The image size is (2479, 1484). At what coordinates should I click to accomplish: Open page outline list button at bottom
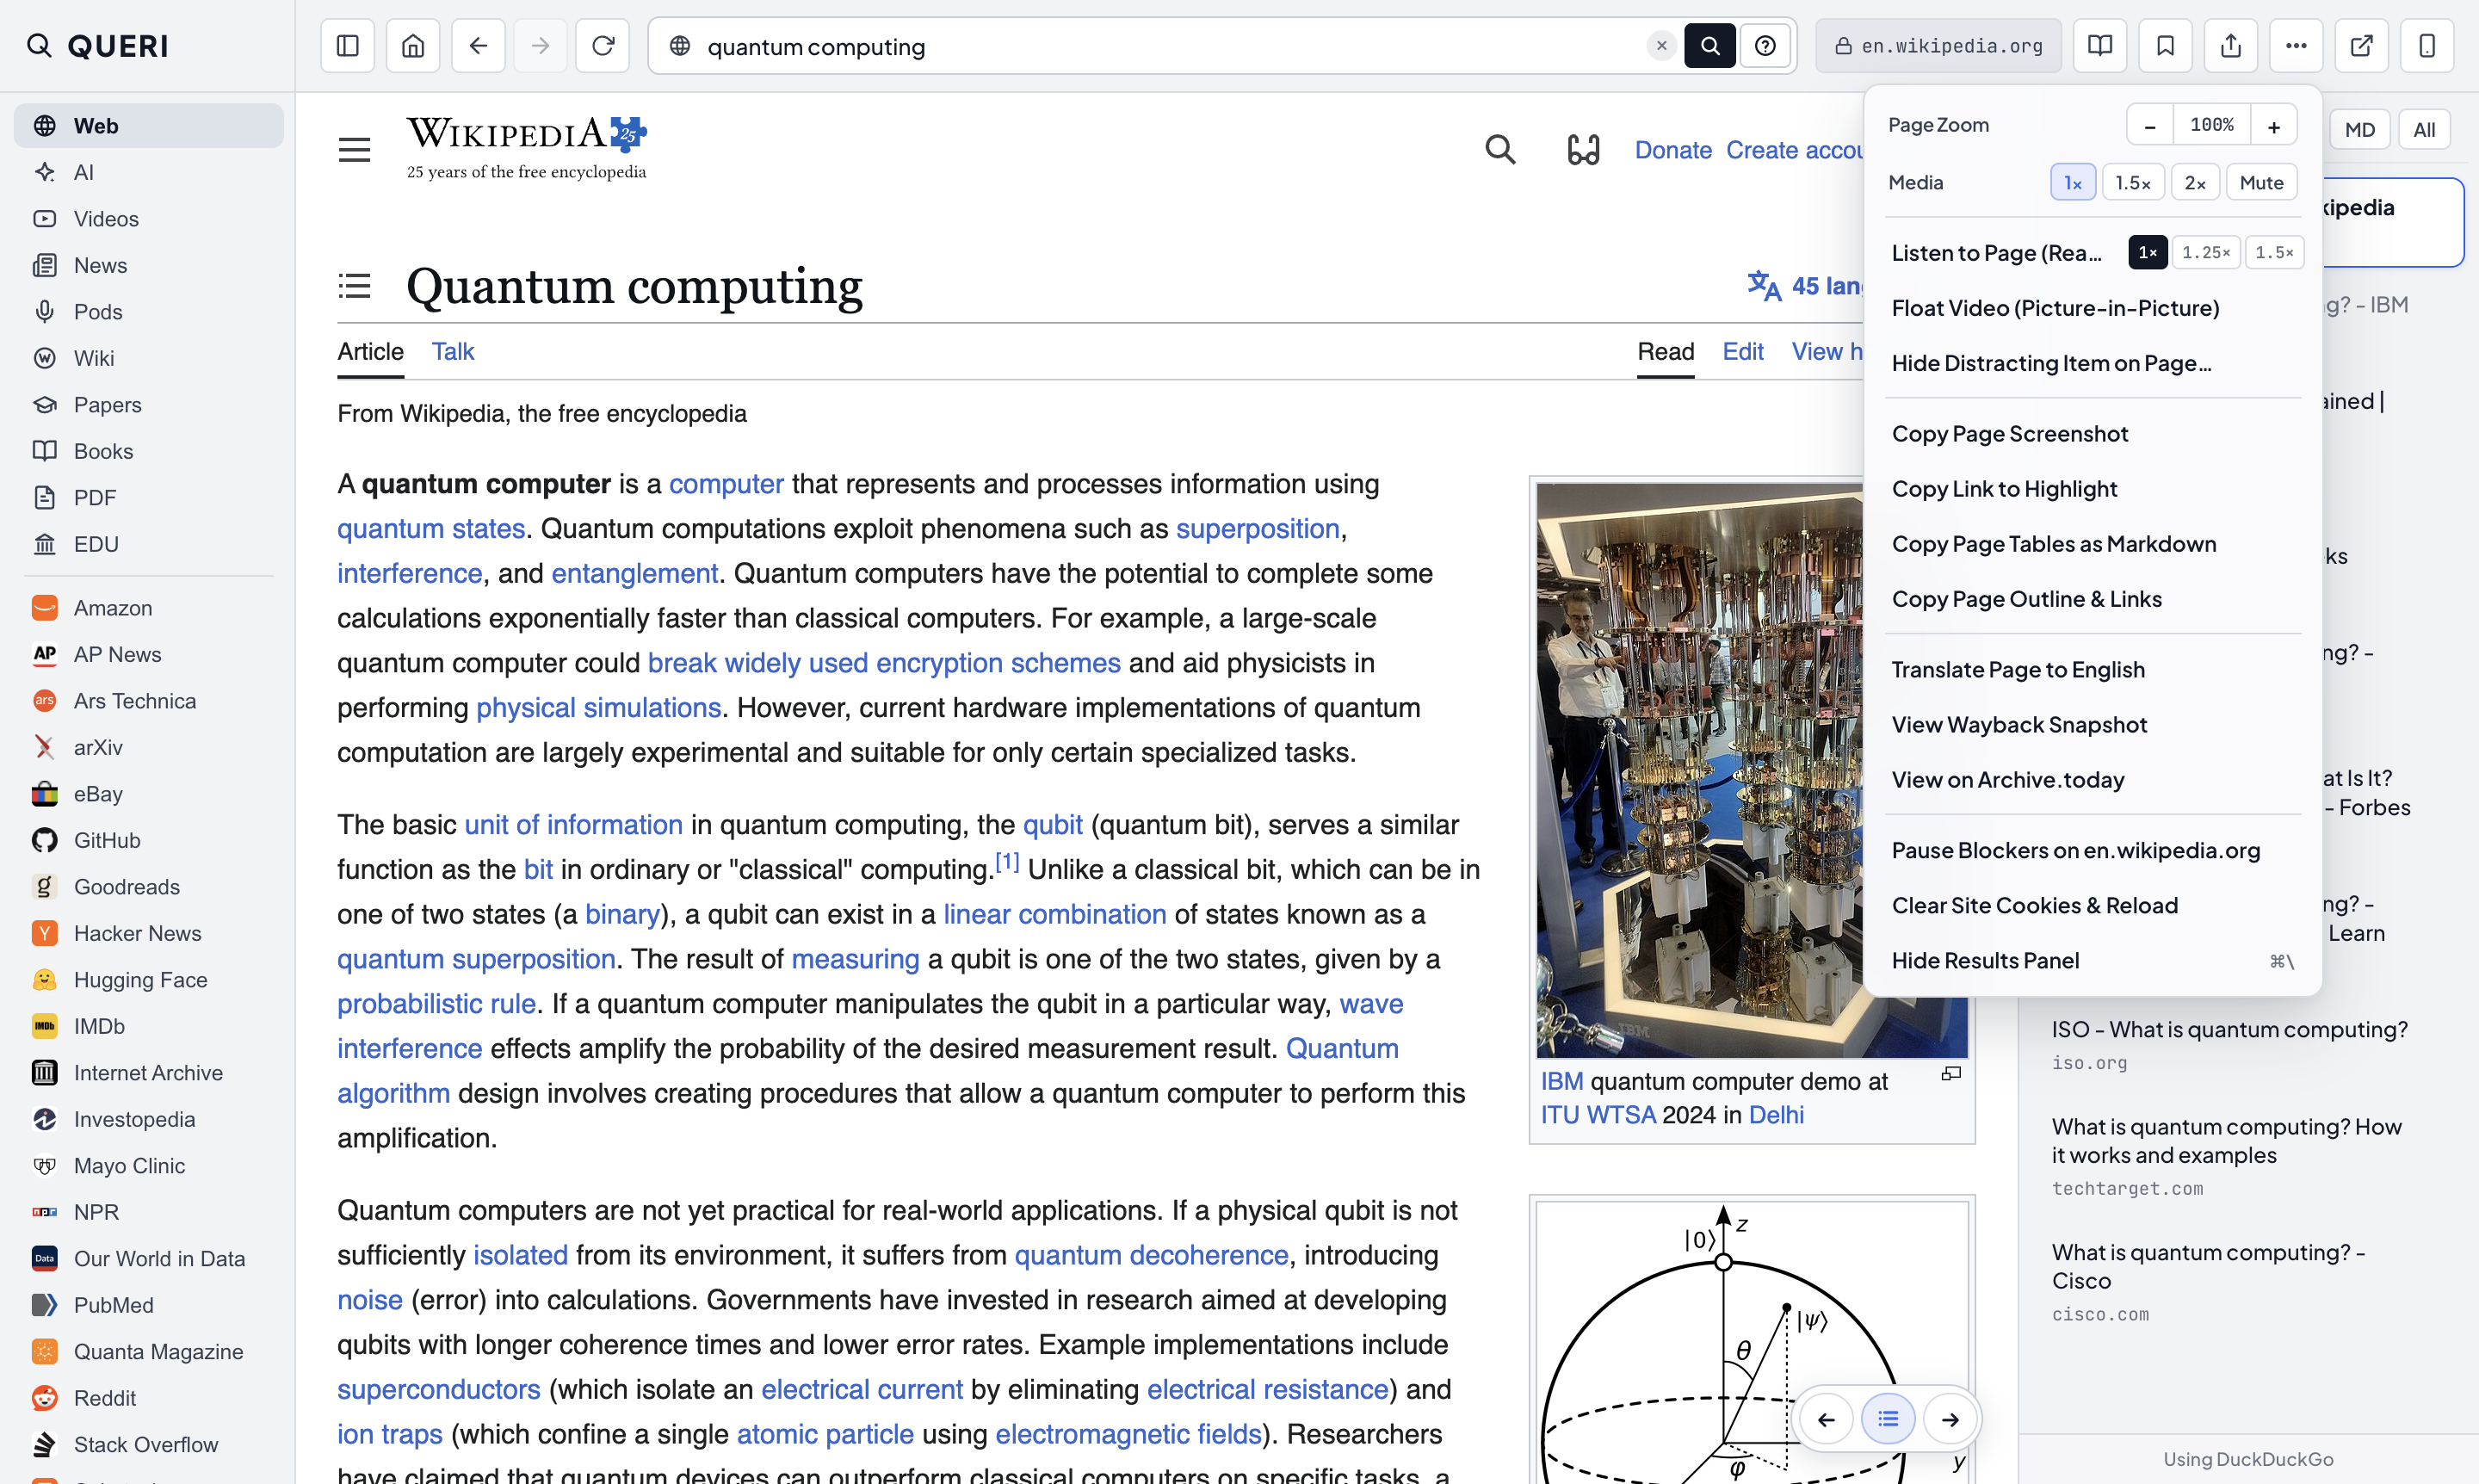click(x=1888, y=1419)
